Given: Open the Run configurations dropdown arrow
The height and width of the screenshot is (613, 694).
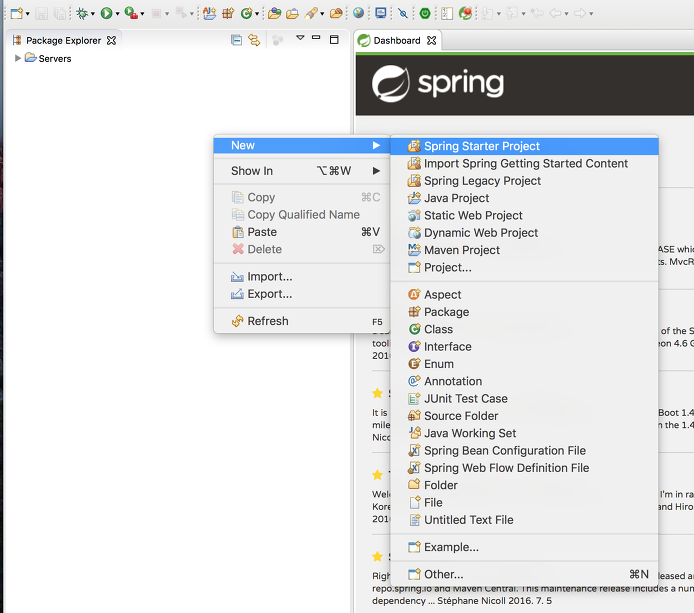Looking at the screenshot, I should coord(117,14).
